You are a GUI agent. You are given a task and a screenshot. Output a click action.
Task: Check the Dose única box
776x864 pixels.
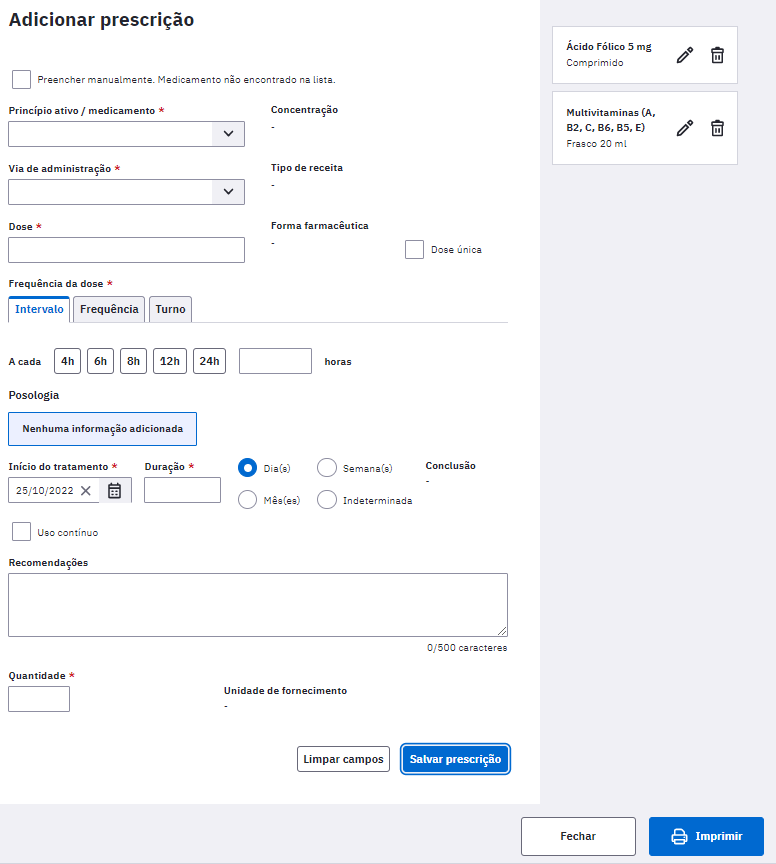click(x=414, y=250)
